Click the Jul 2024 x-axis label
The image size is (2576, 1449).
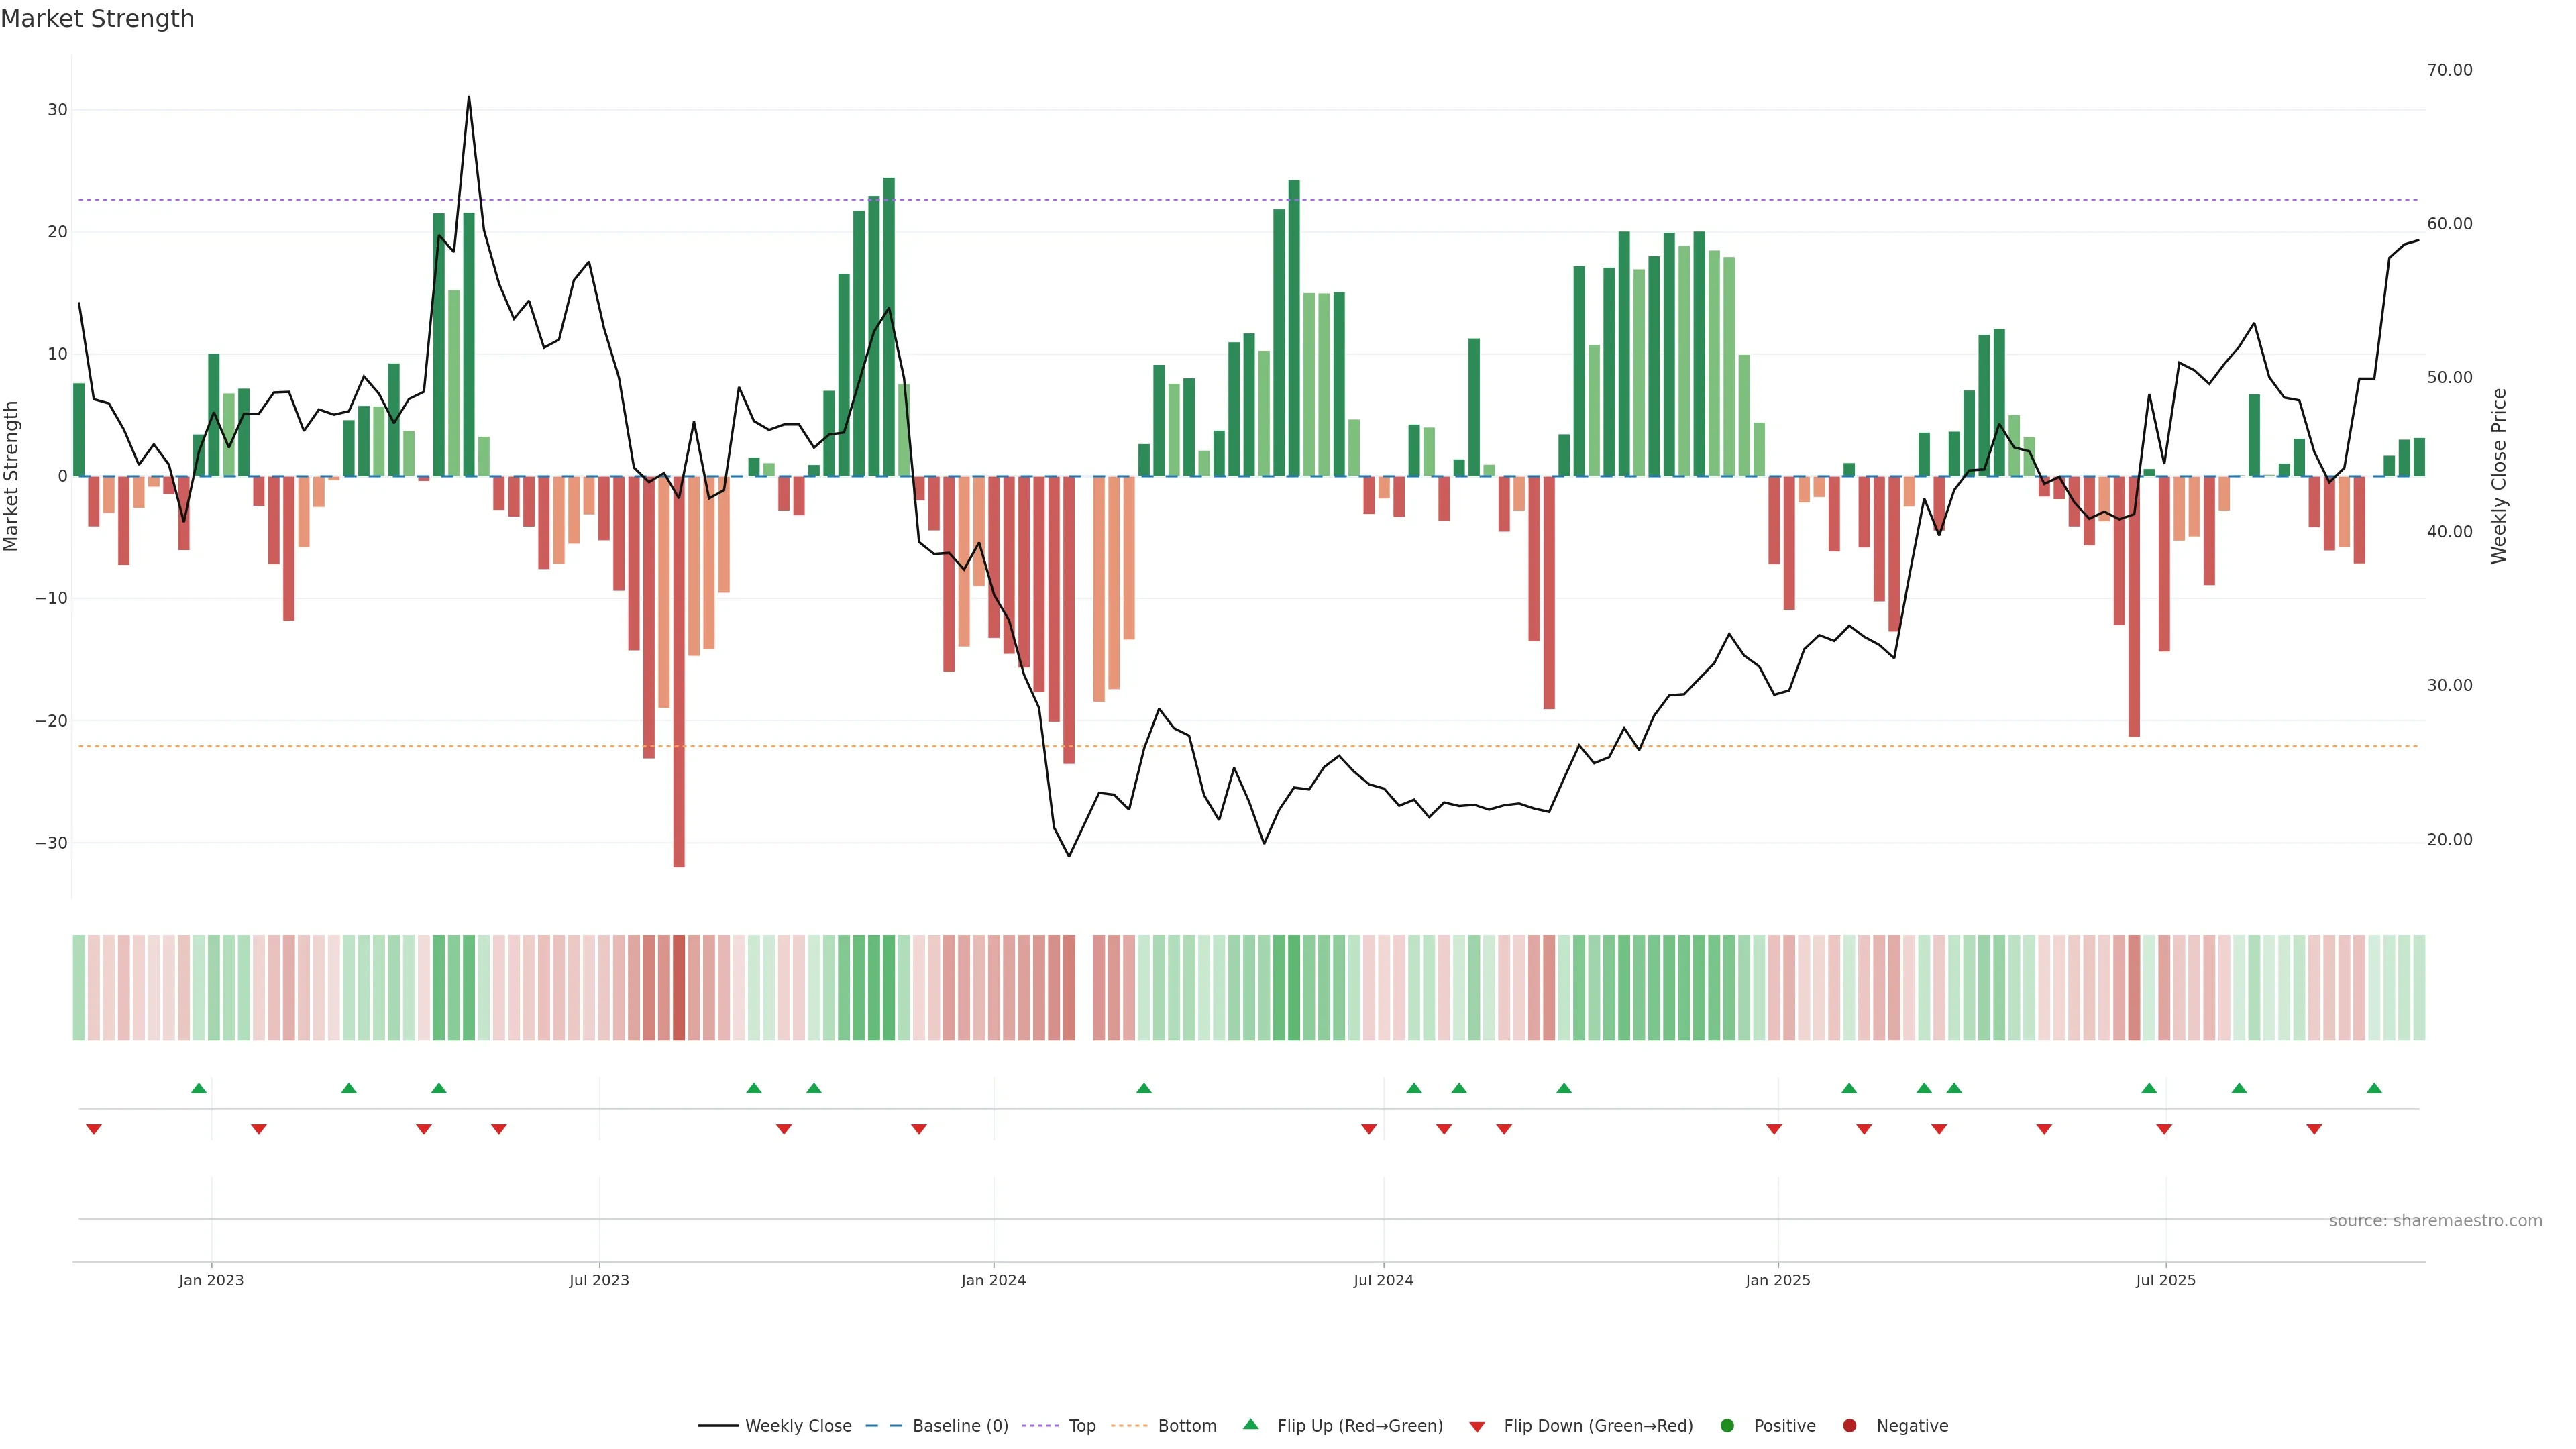click(x=1383, y=1280)
